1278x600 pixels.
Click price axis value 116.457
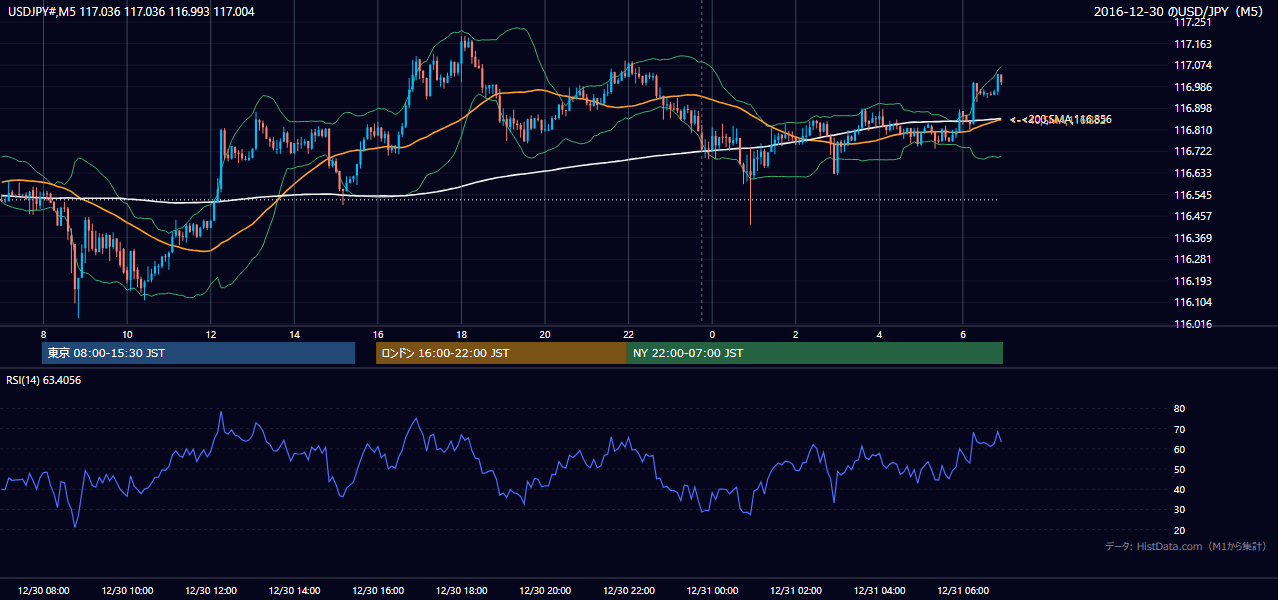1193,216
